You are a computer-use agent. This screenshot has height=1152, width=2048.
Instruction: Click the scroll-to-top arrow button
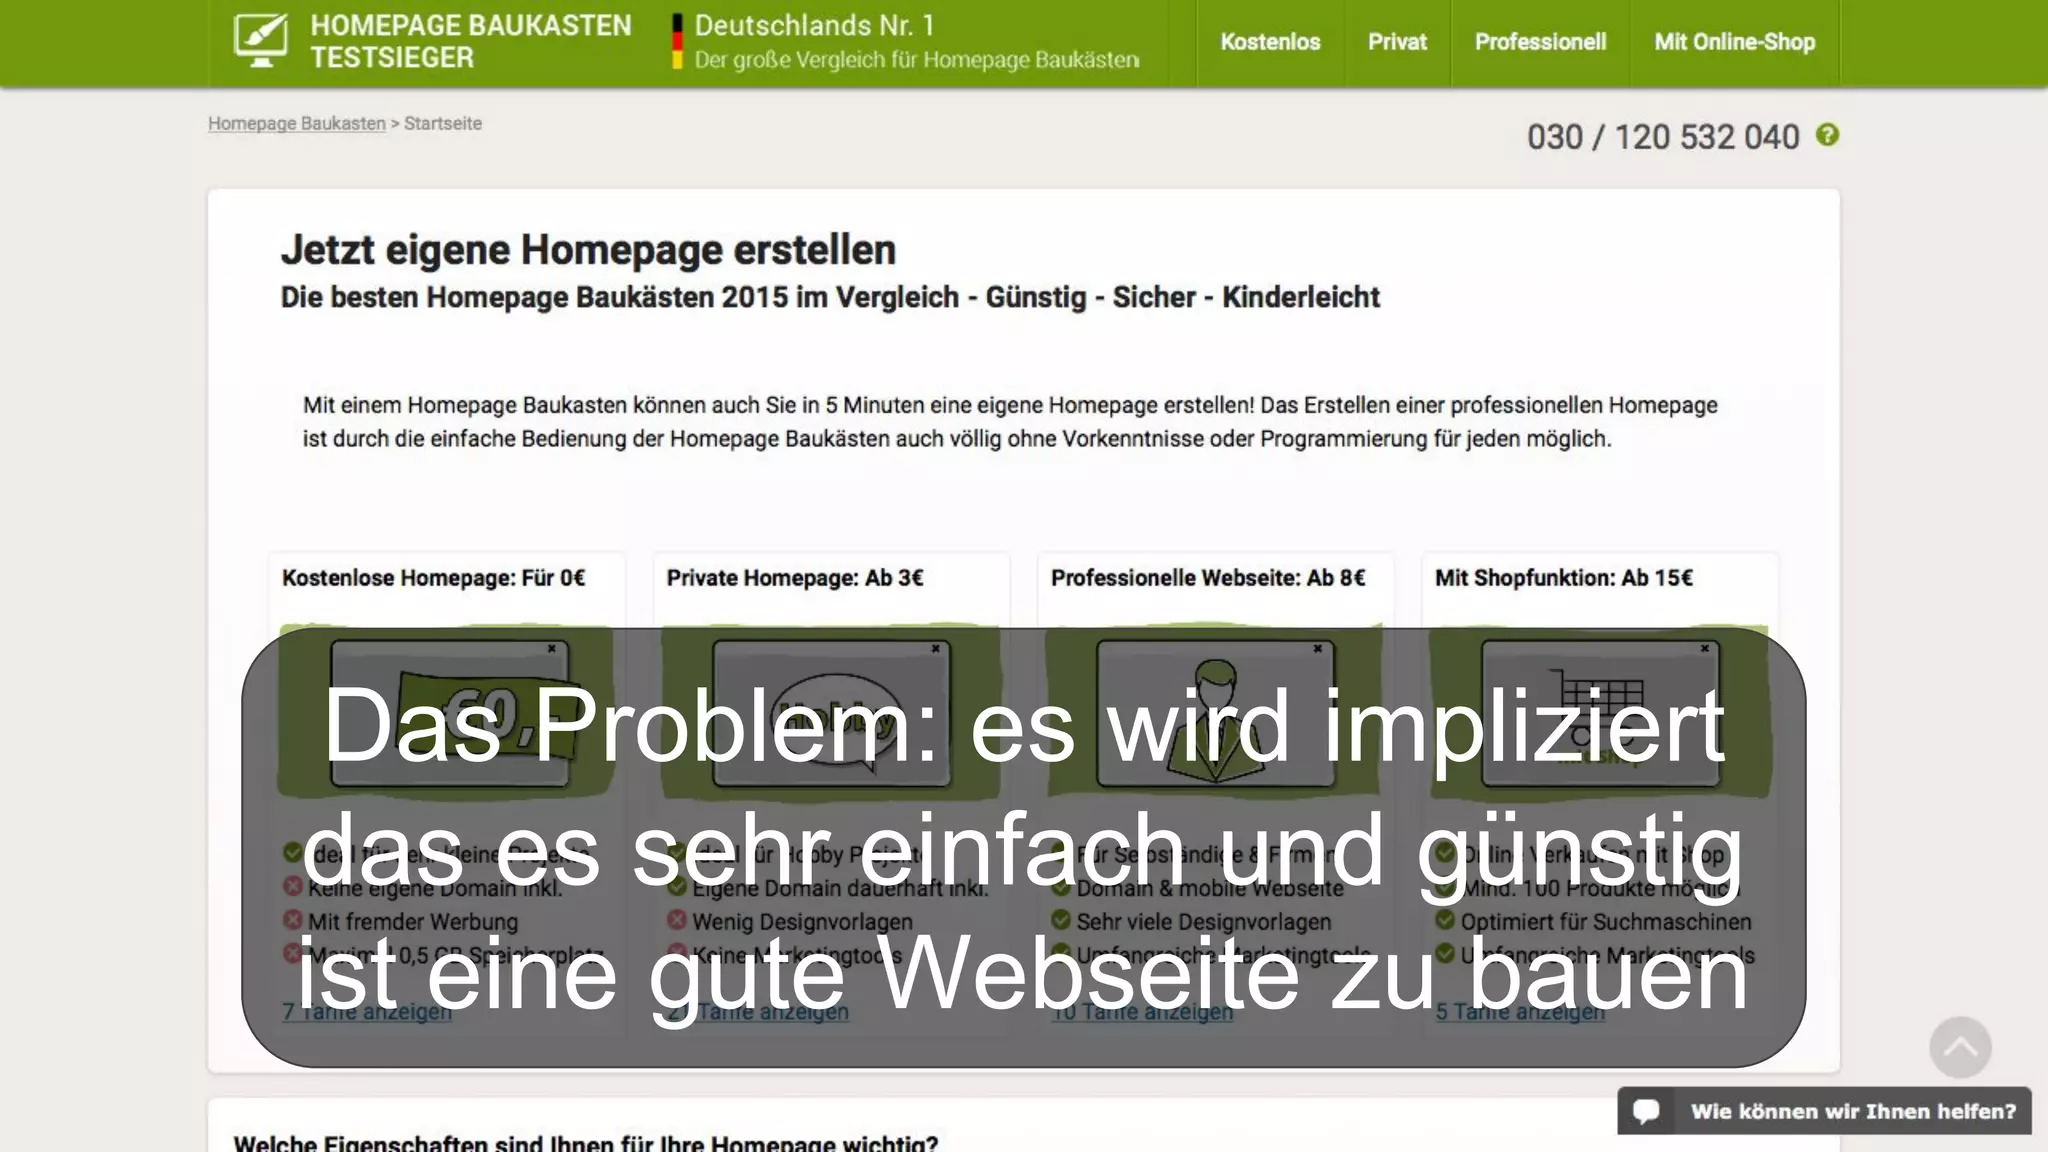tap(1960, 1047)
